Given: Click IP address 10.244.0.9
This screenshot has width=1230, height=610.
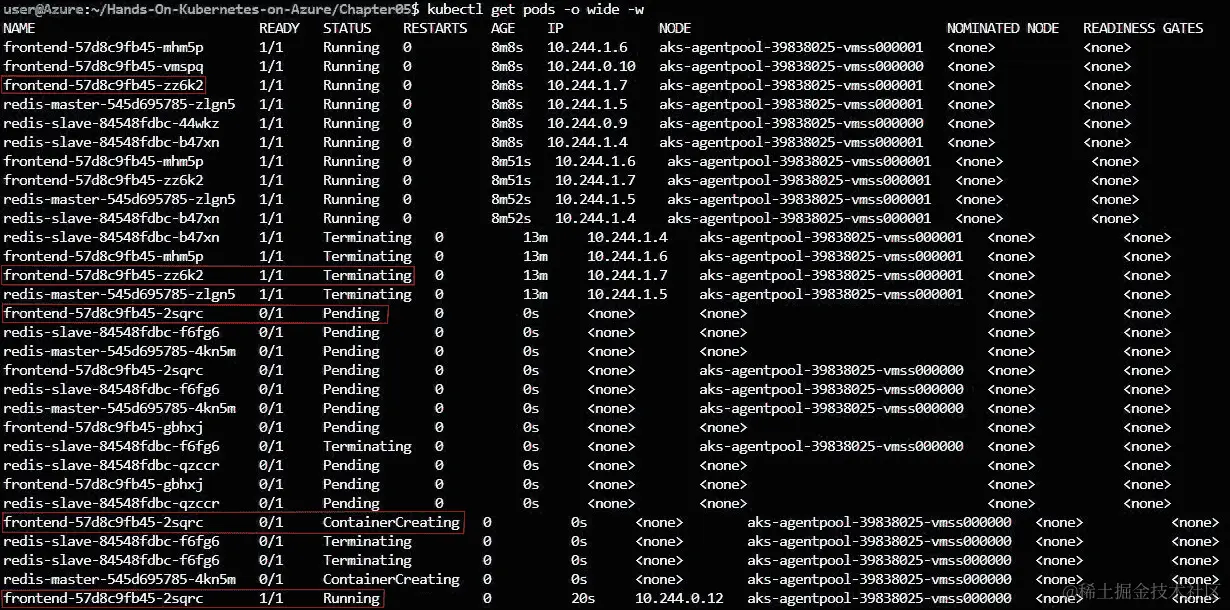Looking at the screenshot, I should point(587,123).
